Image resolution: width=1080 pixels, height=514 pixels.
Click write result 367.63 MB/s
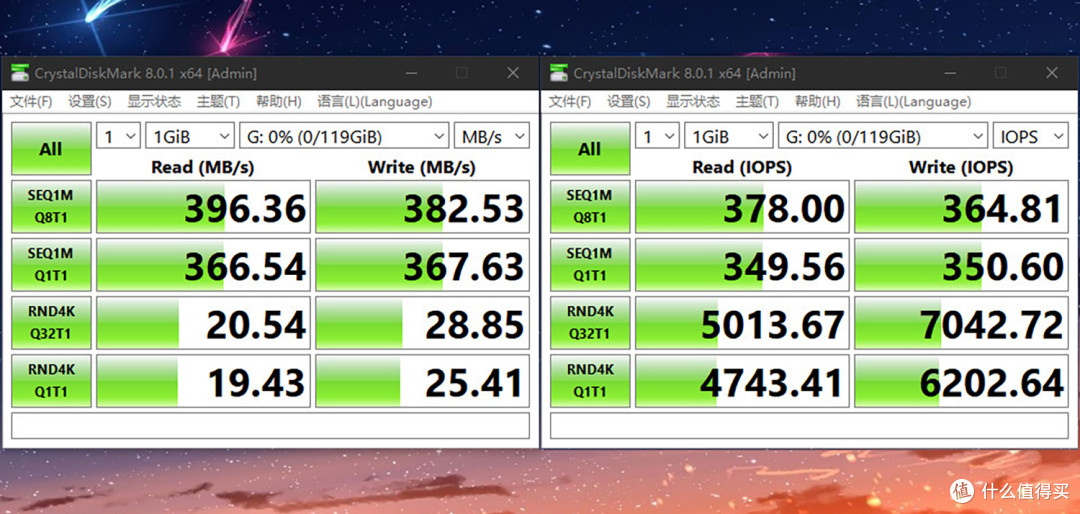point(422,265)
